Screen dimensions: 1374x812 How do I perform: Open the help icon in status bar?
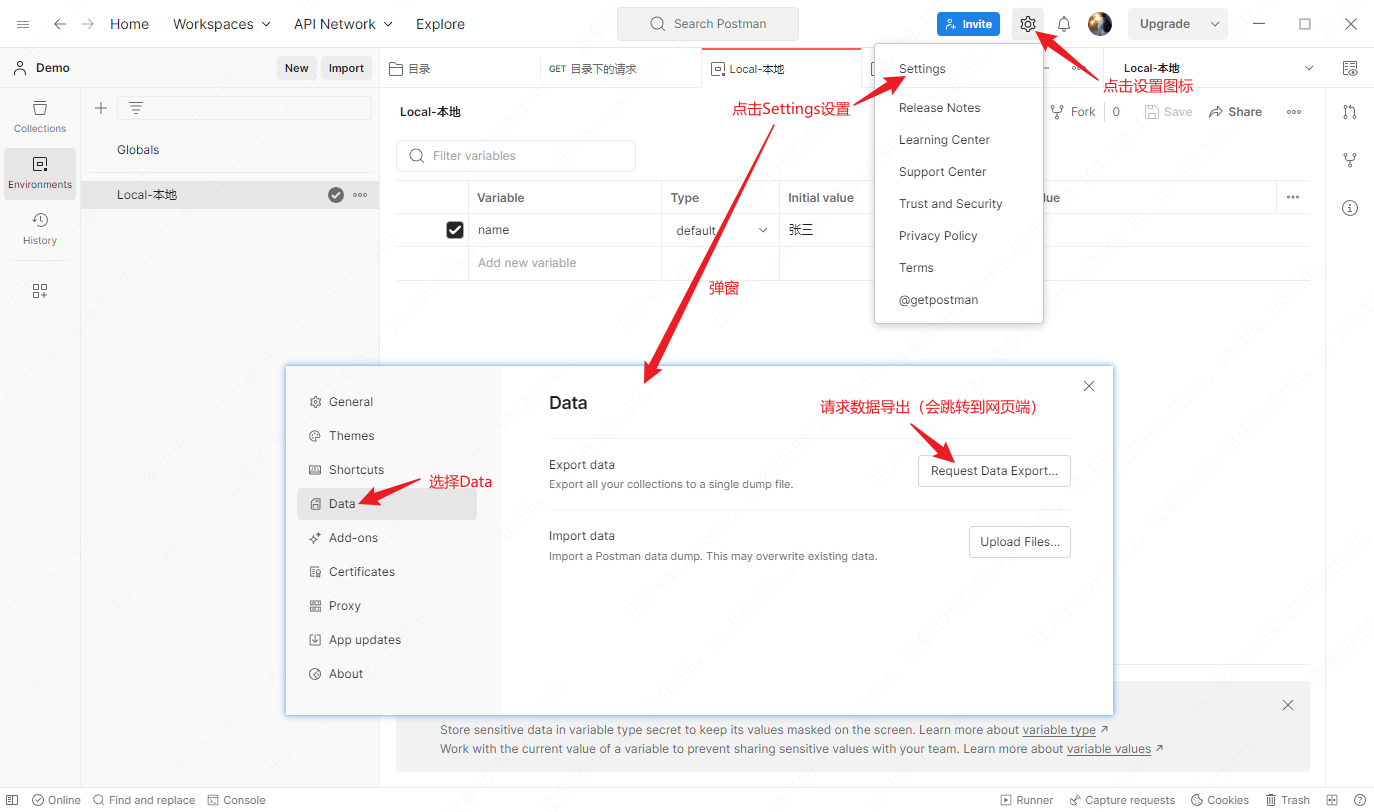coord(1360,800)
